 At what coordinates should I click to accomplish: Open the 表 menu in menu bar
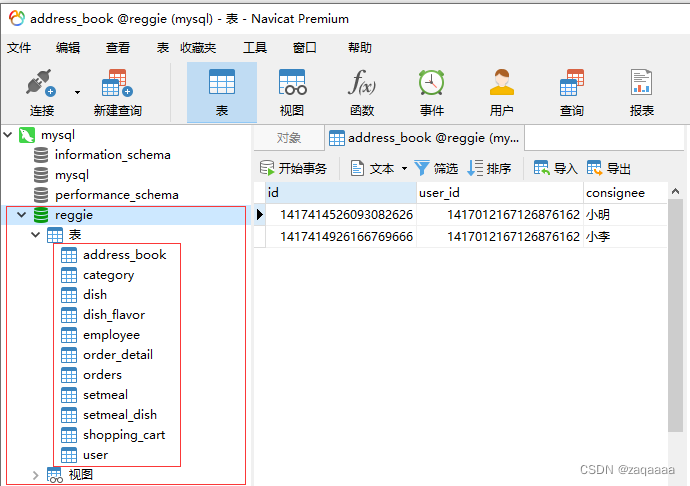(x=163, y=48)
